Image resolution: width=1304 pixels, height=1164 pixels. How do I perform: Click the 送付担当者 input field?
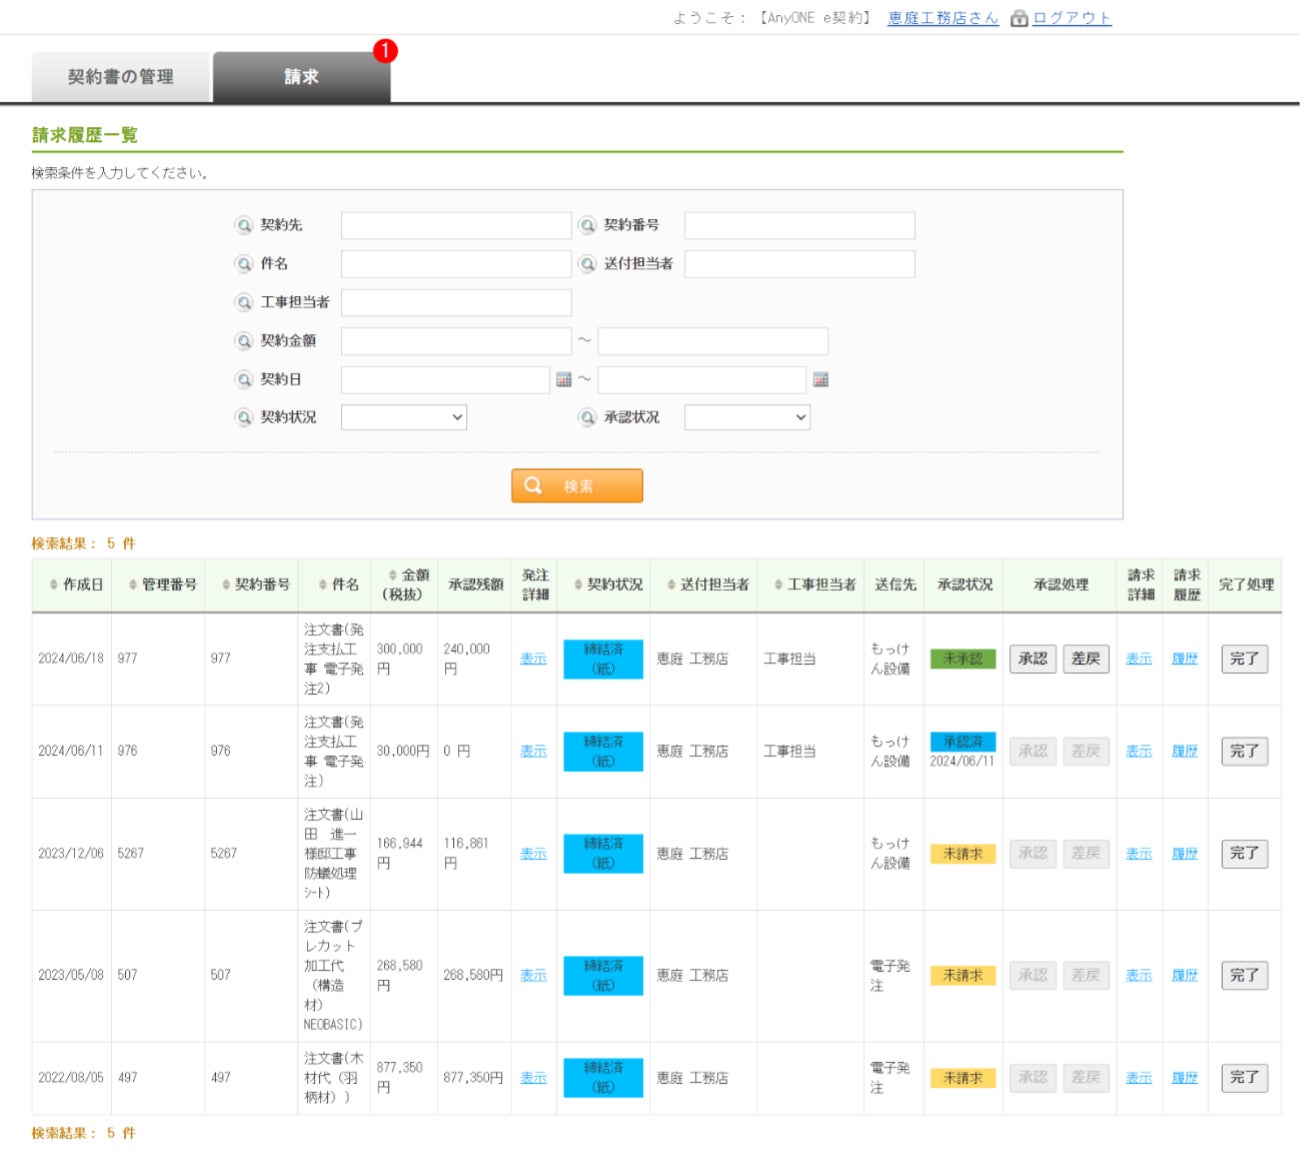click(799, 264)
